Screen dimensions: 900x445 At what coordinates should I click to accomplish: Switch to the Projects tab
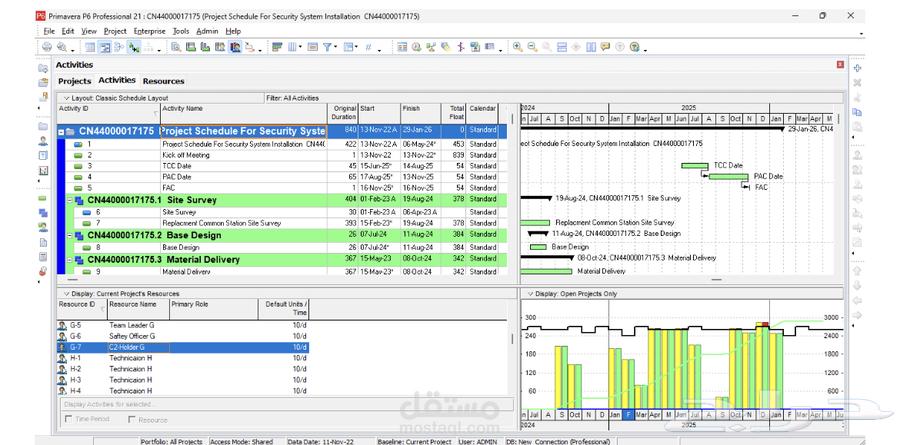[74, 81]
